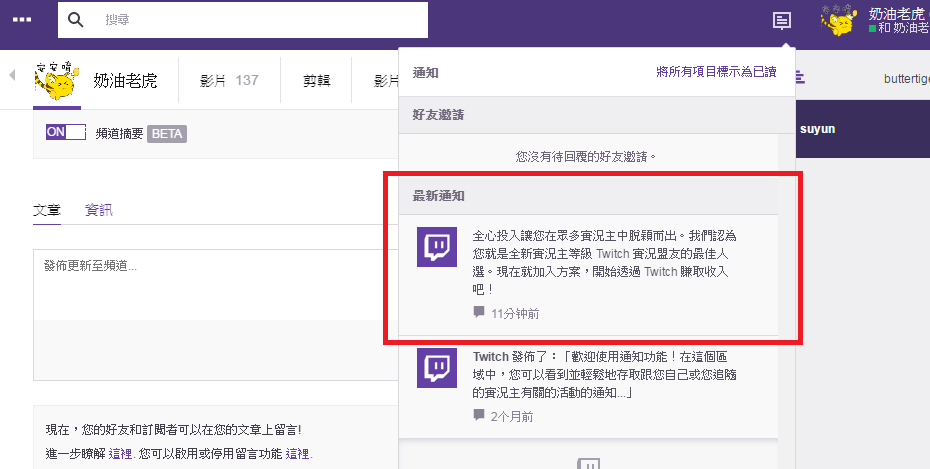Switch to the 剪輯 tab
This screenshot has height=469, width=930.
point(316,81)
